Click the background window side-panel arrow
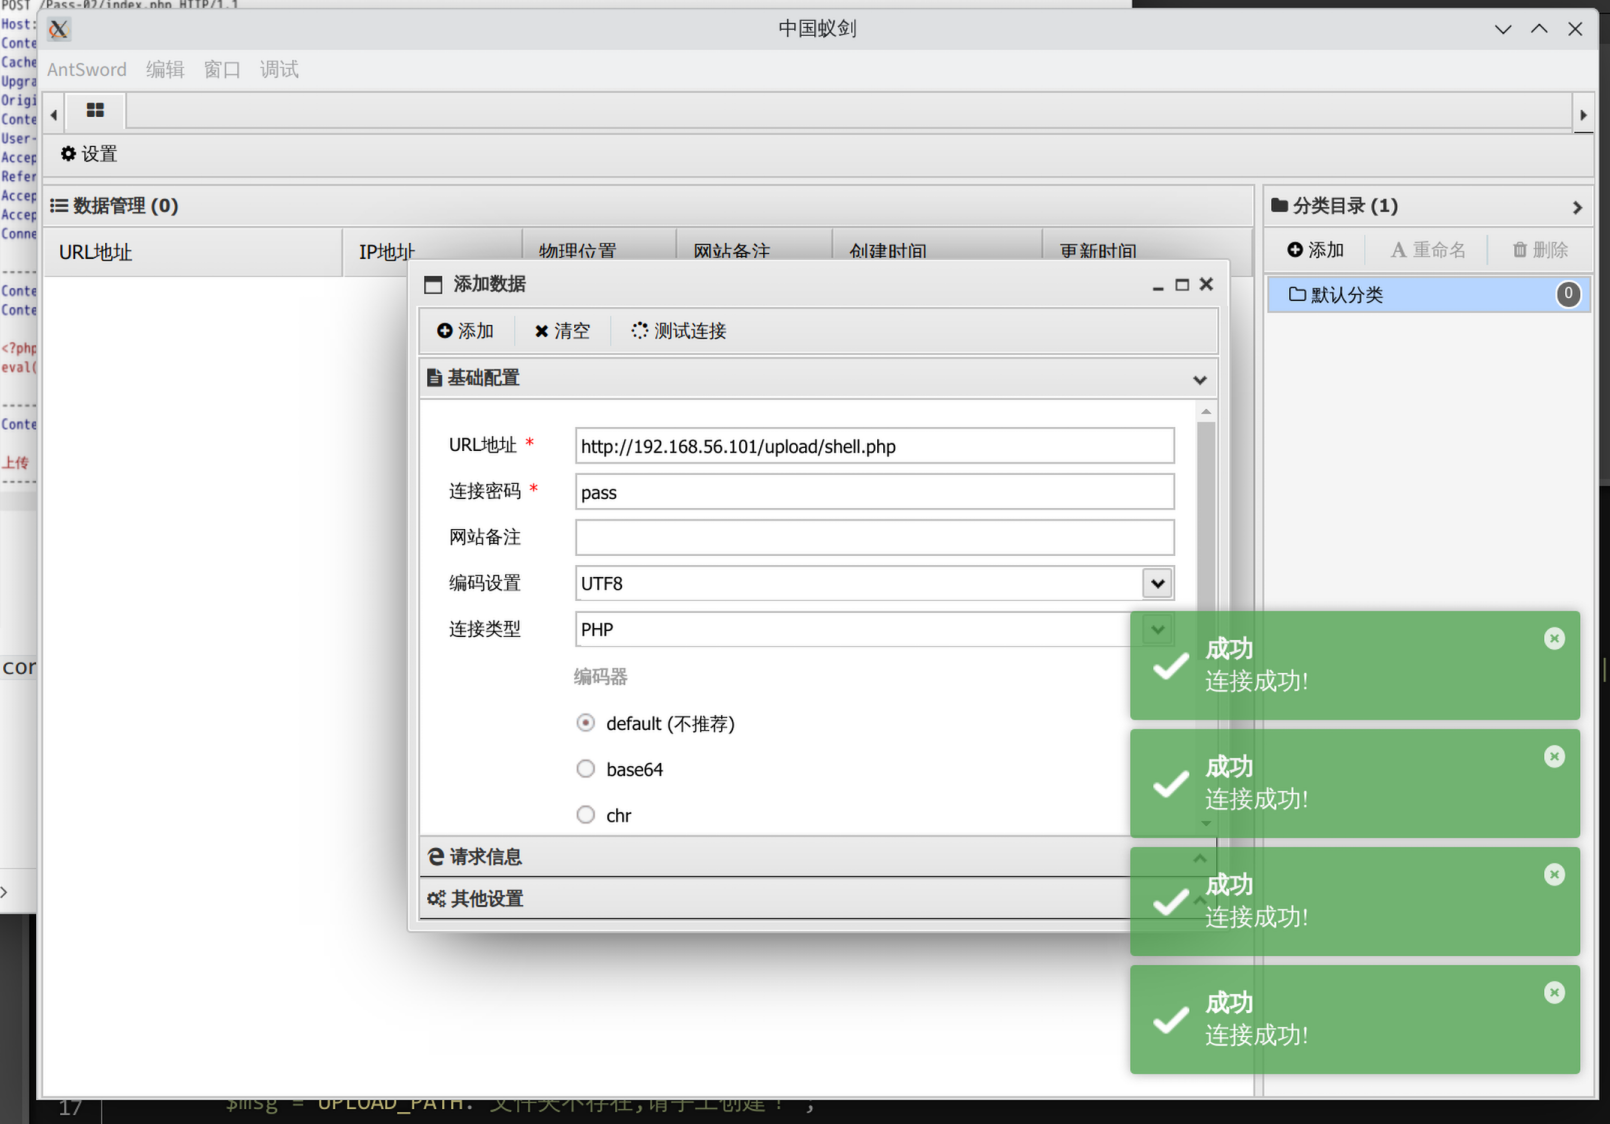 coord(4,892)
